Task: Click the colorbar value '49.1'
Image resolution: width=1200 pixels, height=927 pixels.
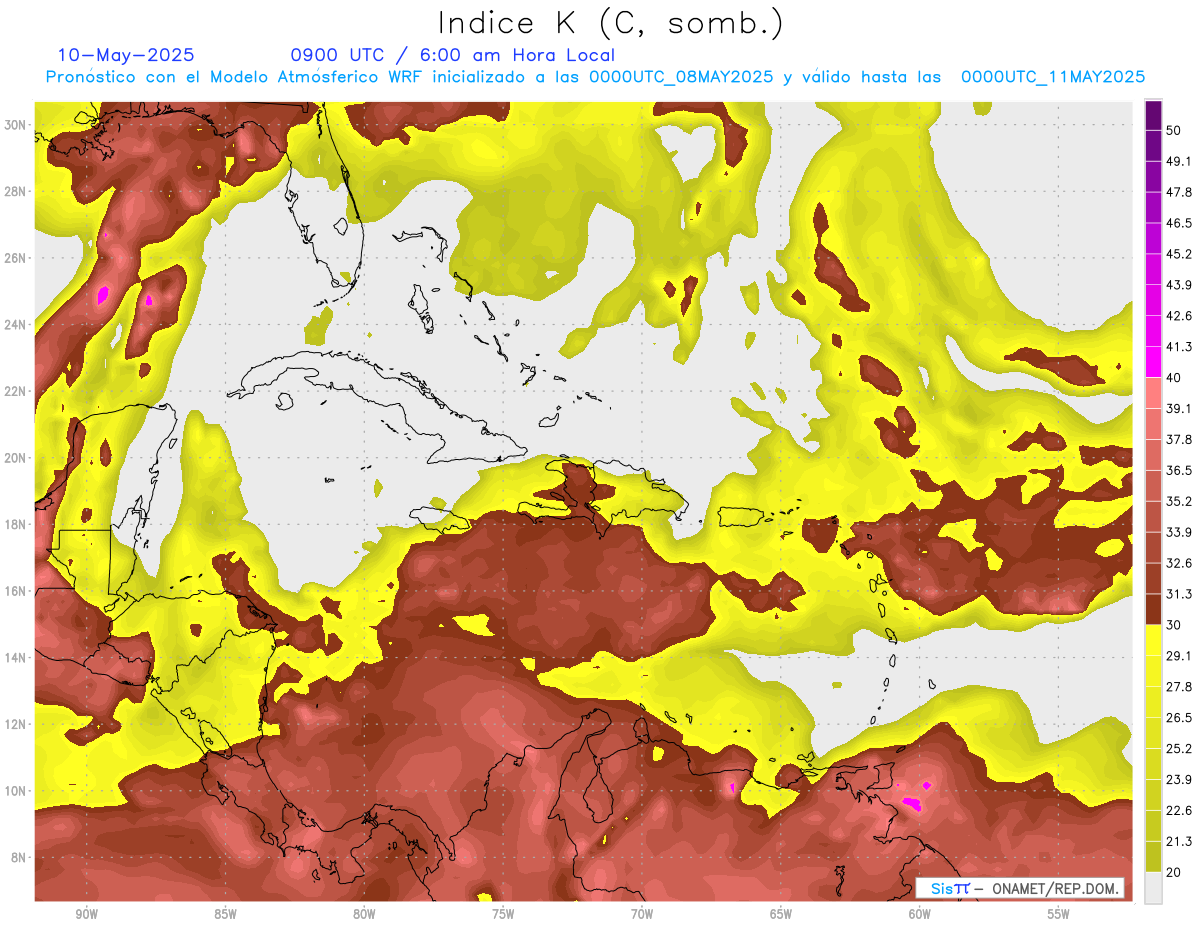Action: coord(1178,161)
